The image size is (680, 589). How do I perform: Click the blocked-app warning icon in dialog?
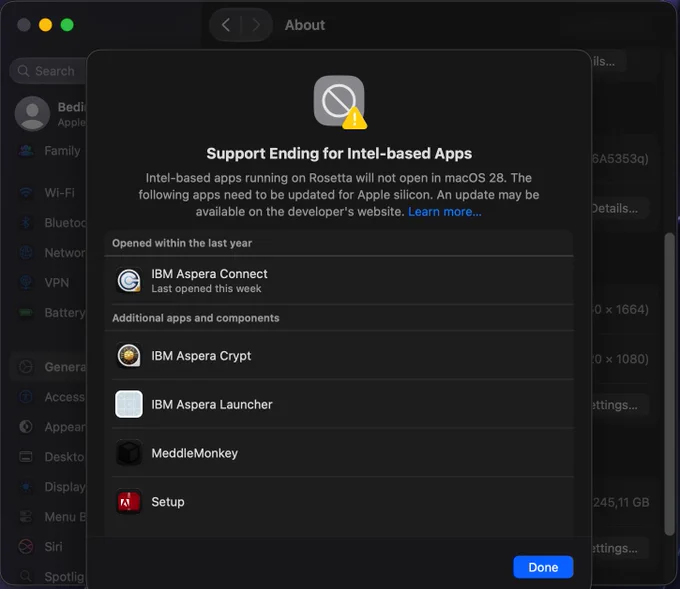pyautogui.click(x=340, y=102)
